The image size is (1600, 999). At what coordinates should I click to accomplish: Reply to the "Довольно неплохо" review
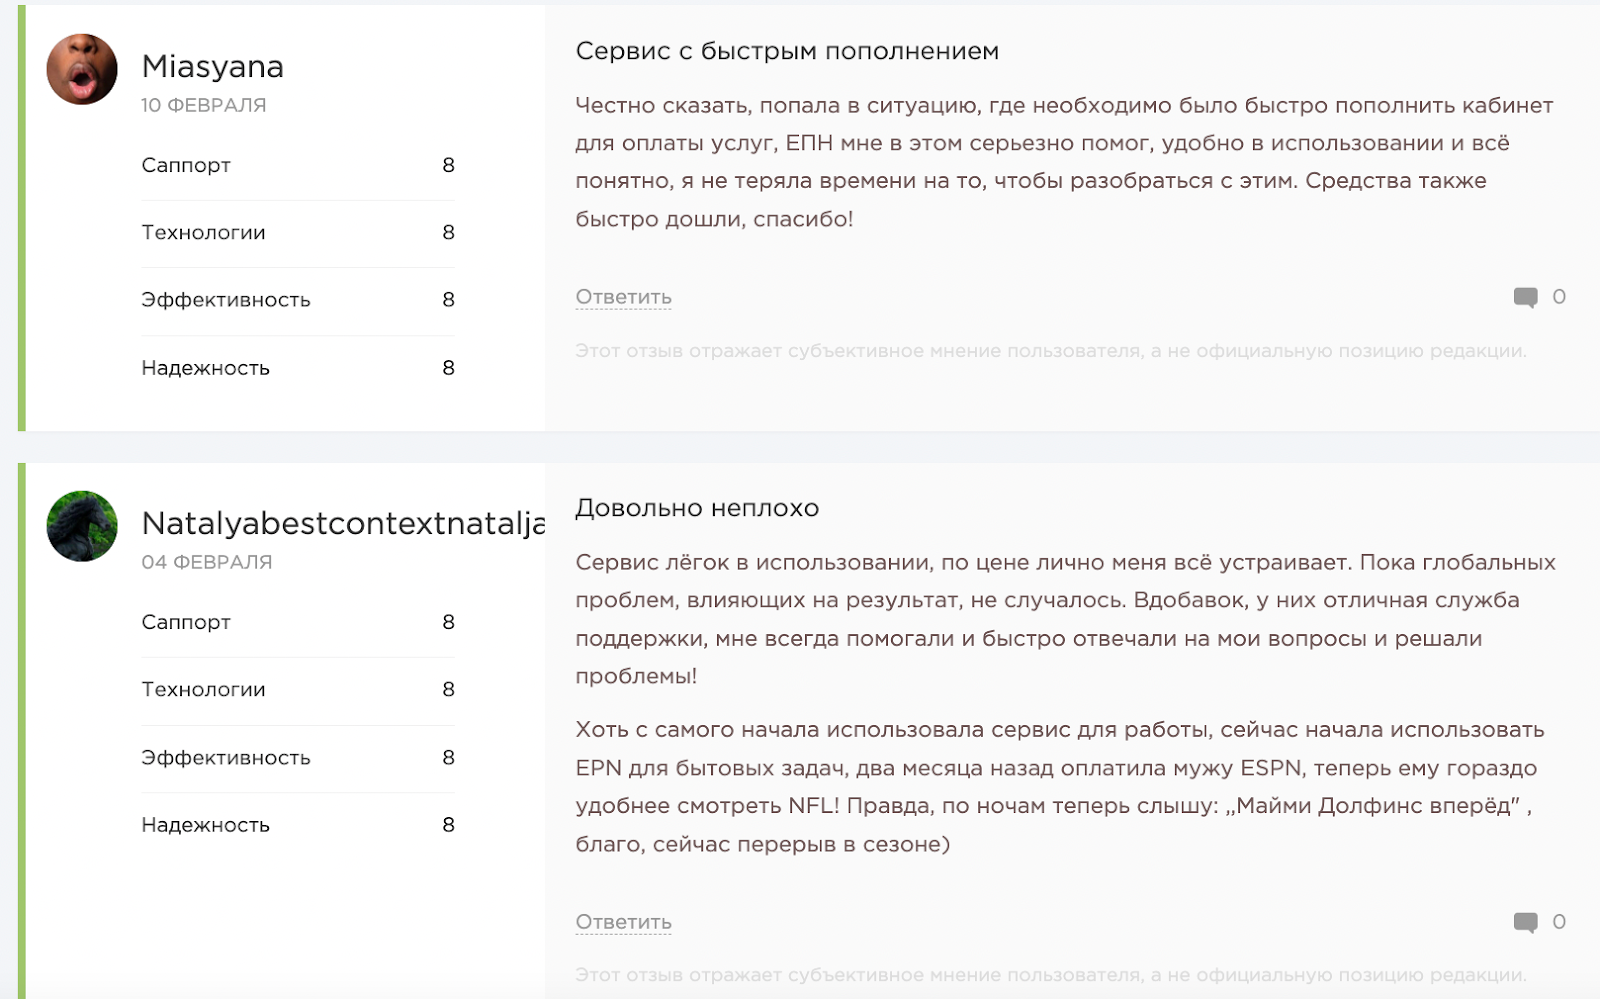(623, 922)
